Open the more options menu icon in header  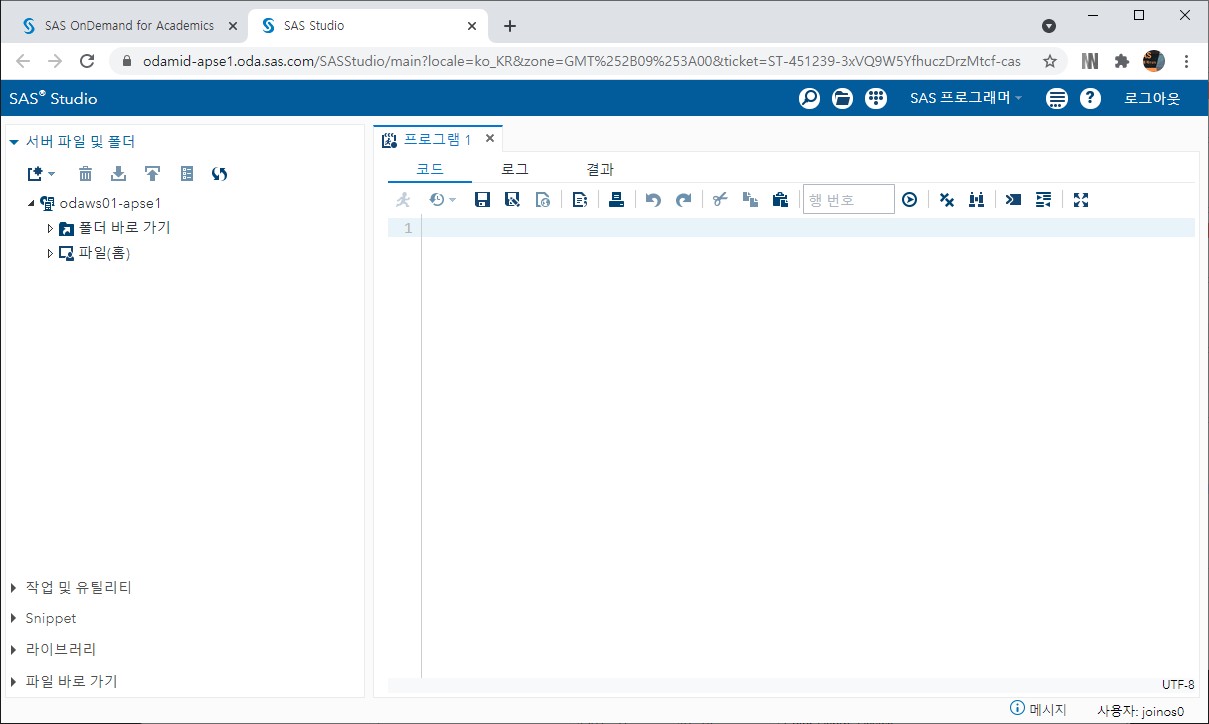pyautogui.click(x=1057, y=98)
